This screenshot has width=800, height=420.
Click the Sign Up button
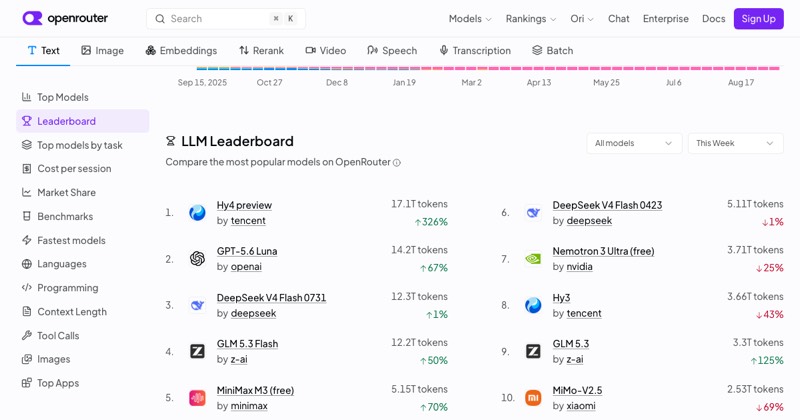(x=759, y=19)
